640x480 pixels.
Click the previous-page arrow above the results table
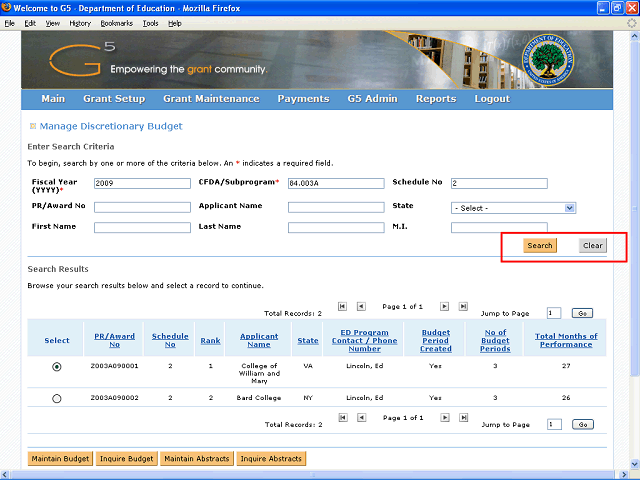click(x=361, y=306)
